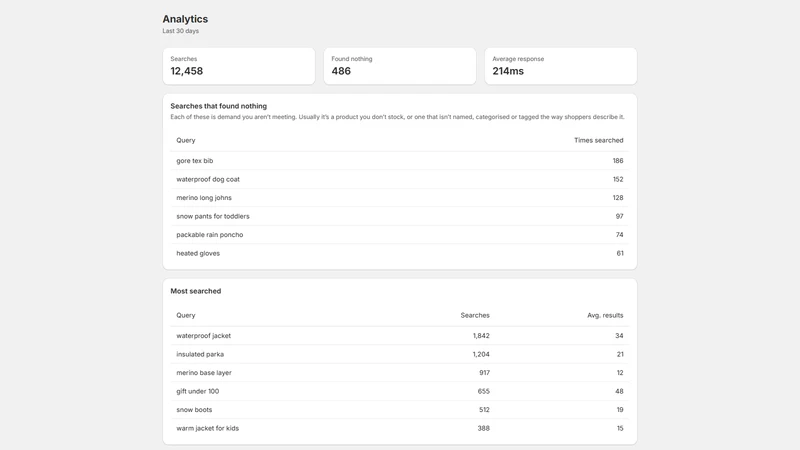800x450 pixels.
Task: Select the 'snow boots' query
Action: (x=194, y=410)
